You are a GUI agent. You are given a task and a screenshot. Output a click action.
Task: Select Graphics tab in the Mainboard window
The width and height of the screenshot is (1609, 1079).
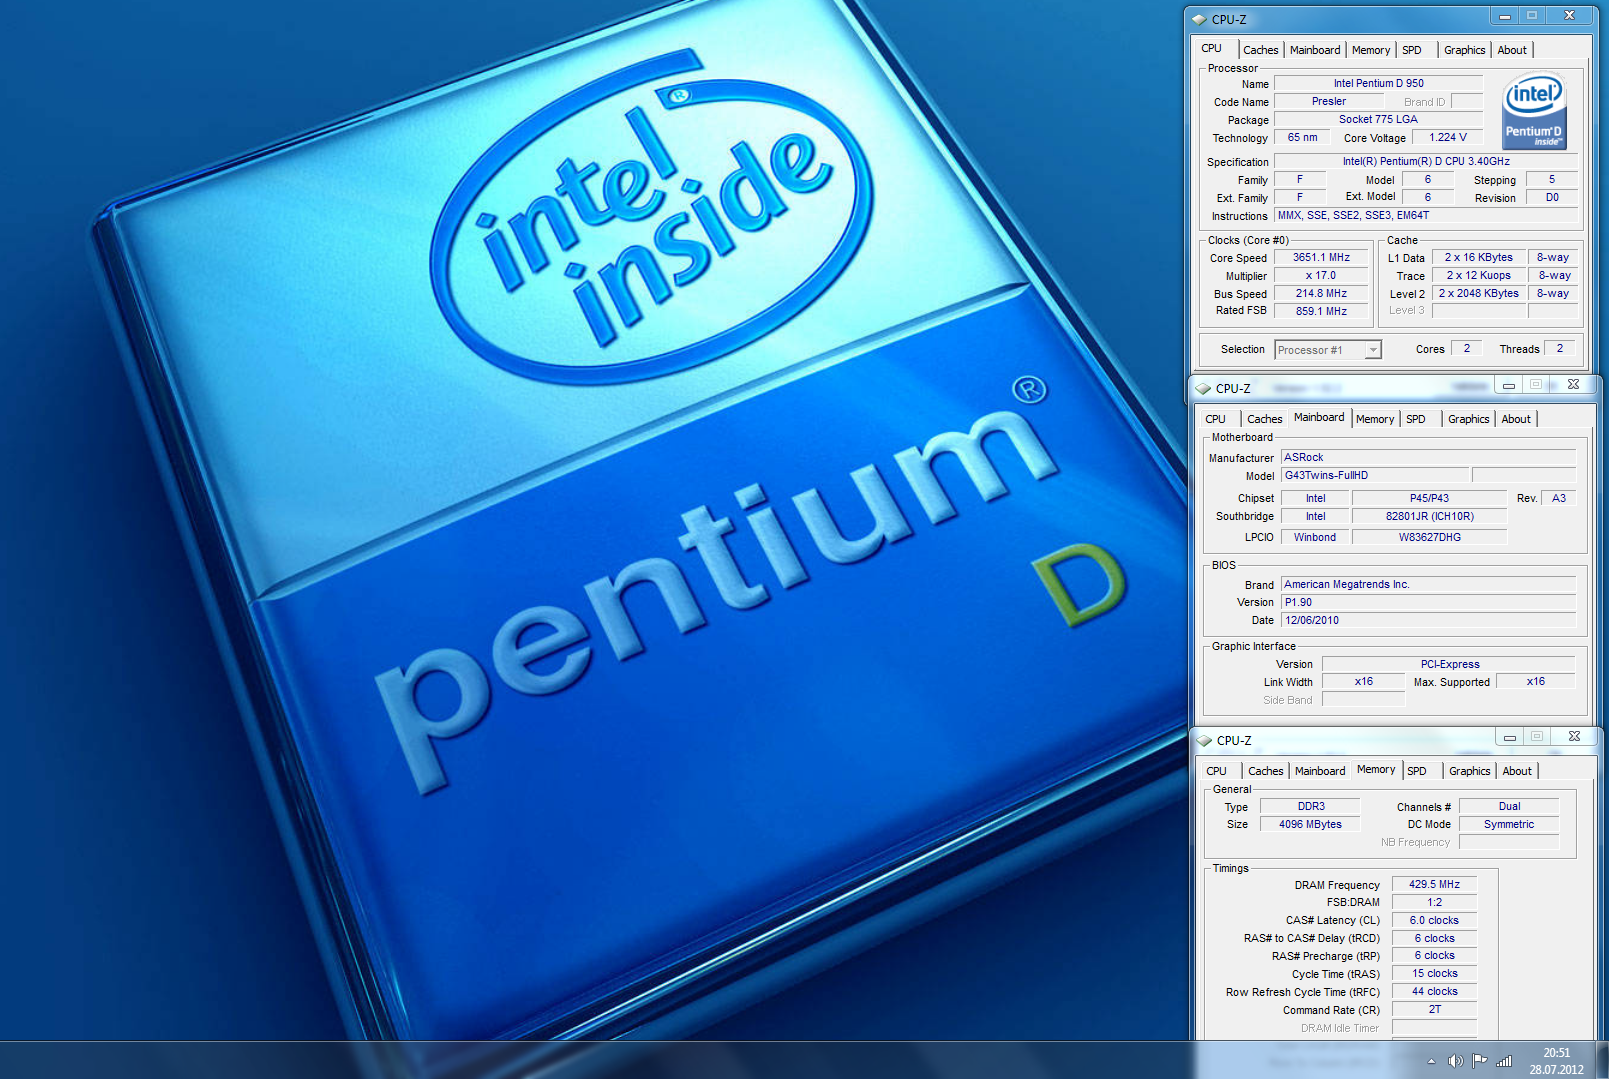pyautogui.click(x=1468, y=419)
